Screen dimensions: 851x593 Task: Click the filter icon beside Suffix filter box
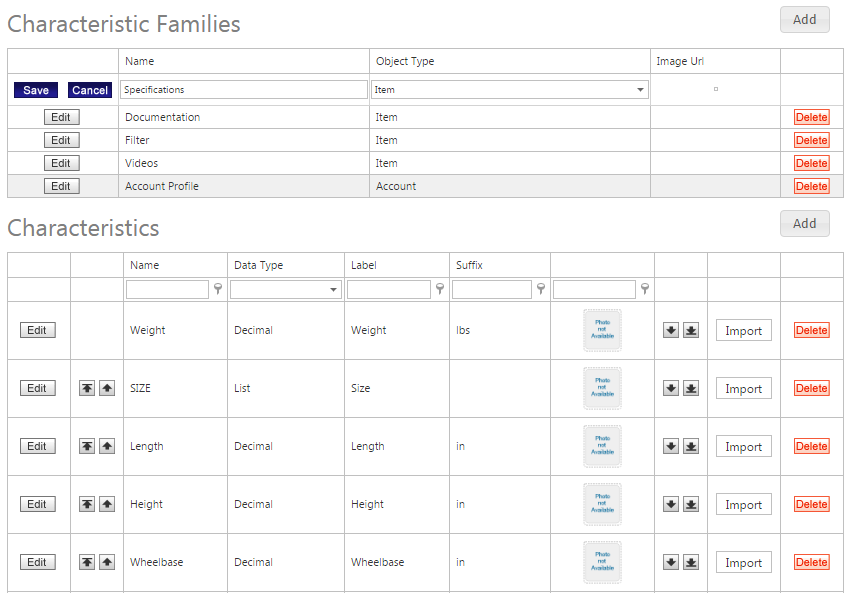(x=541, y=289)
